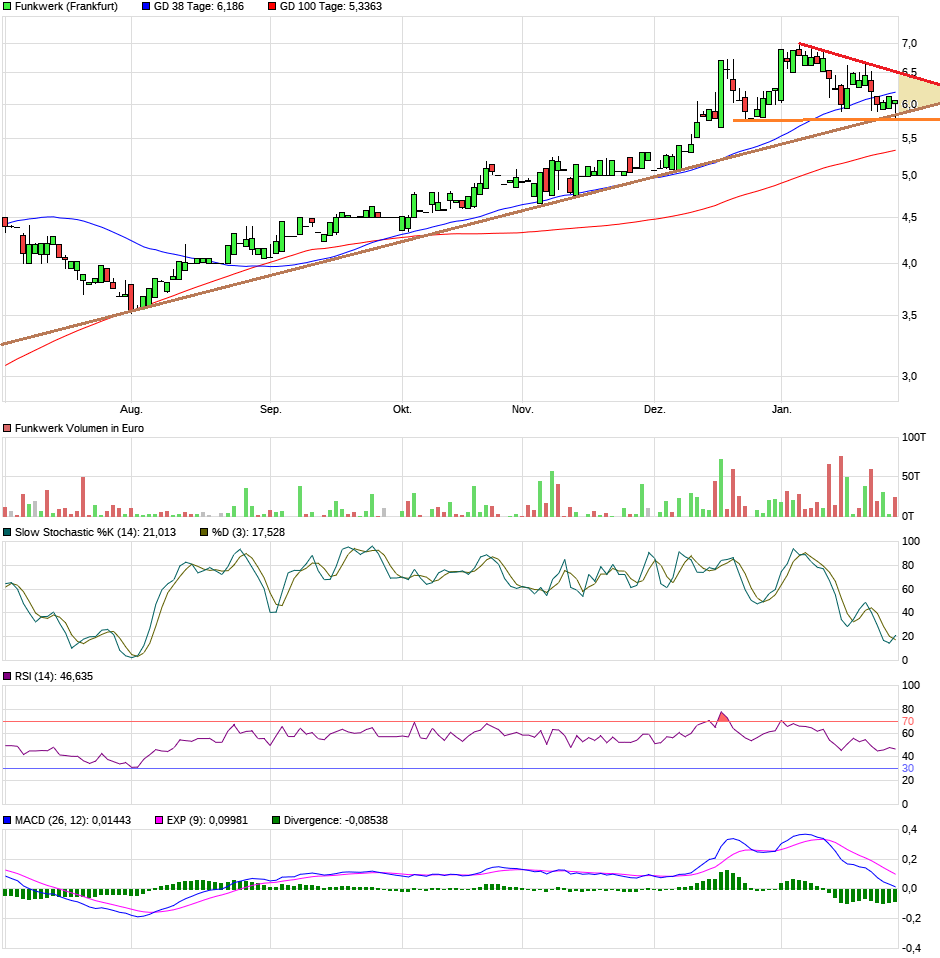Click the magenta EXP (9) legend square

point(159,820)
